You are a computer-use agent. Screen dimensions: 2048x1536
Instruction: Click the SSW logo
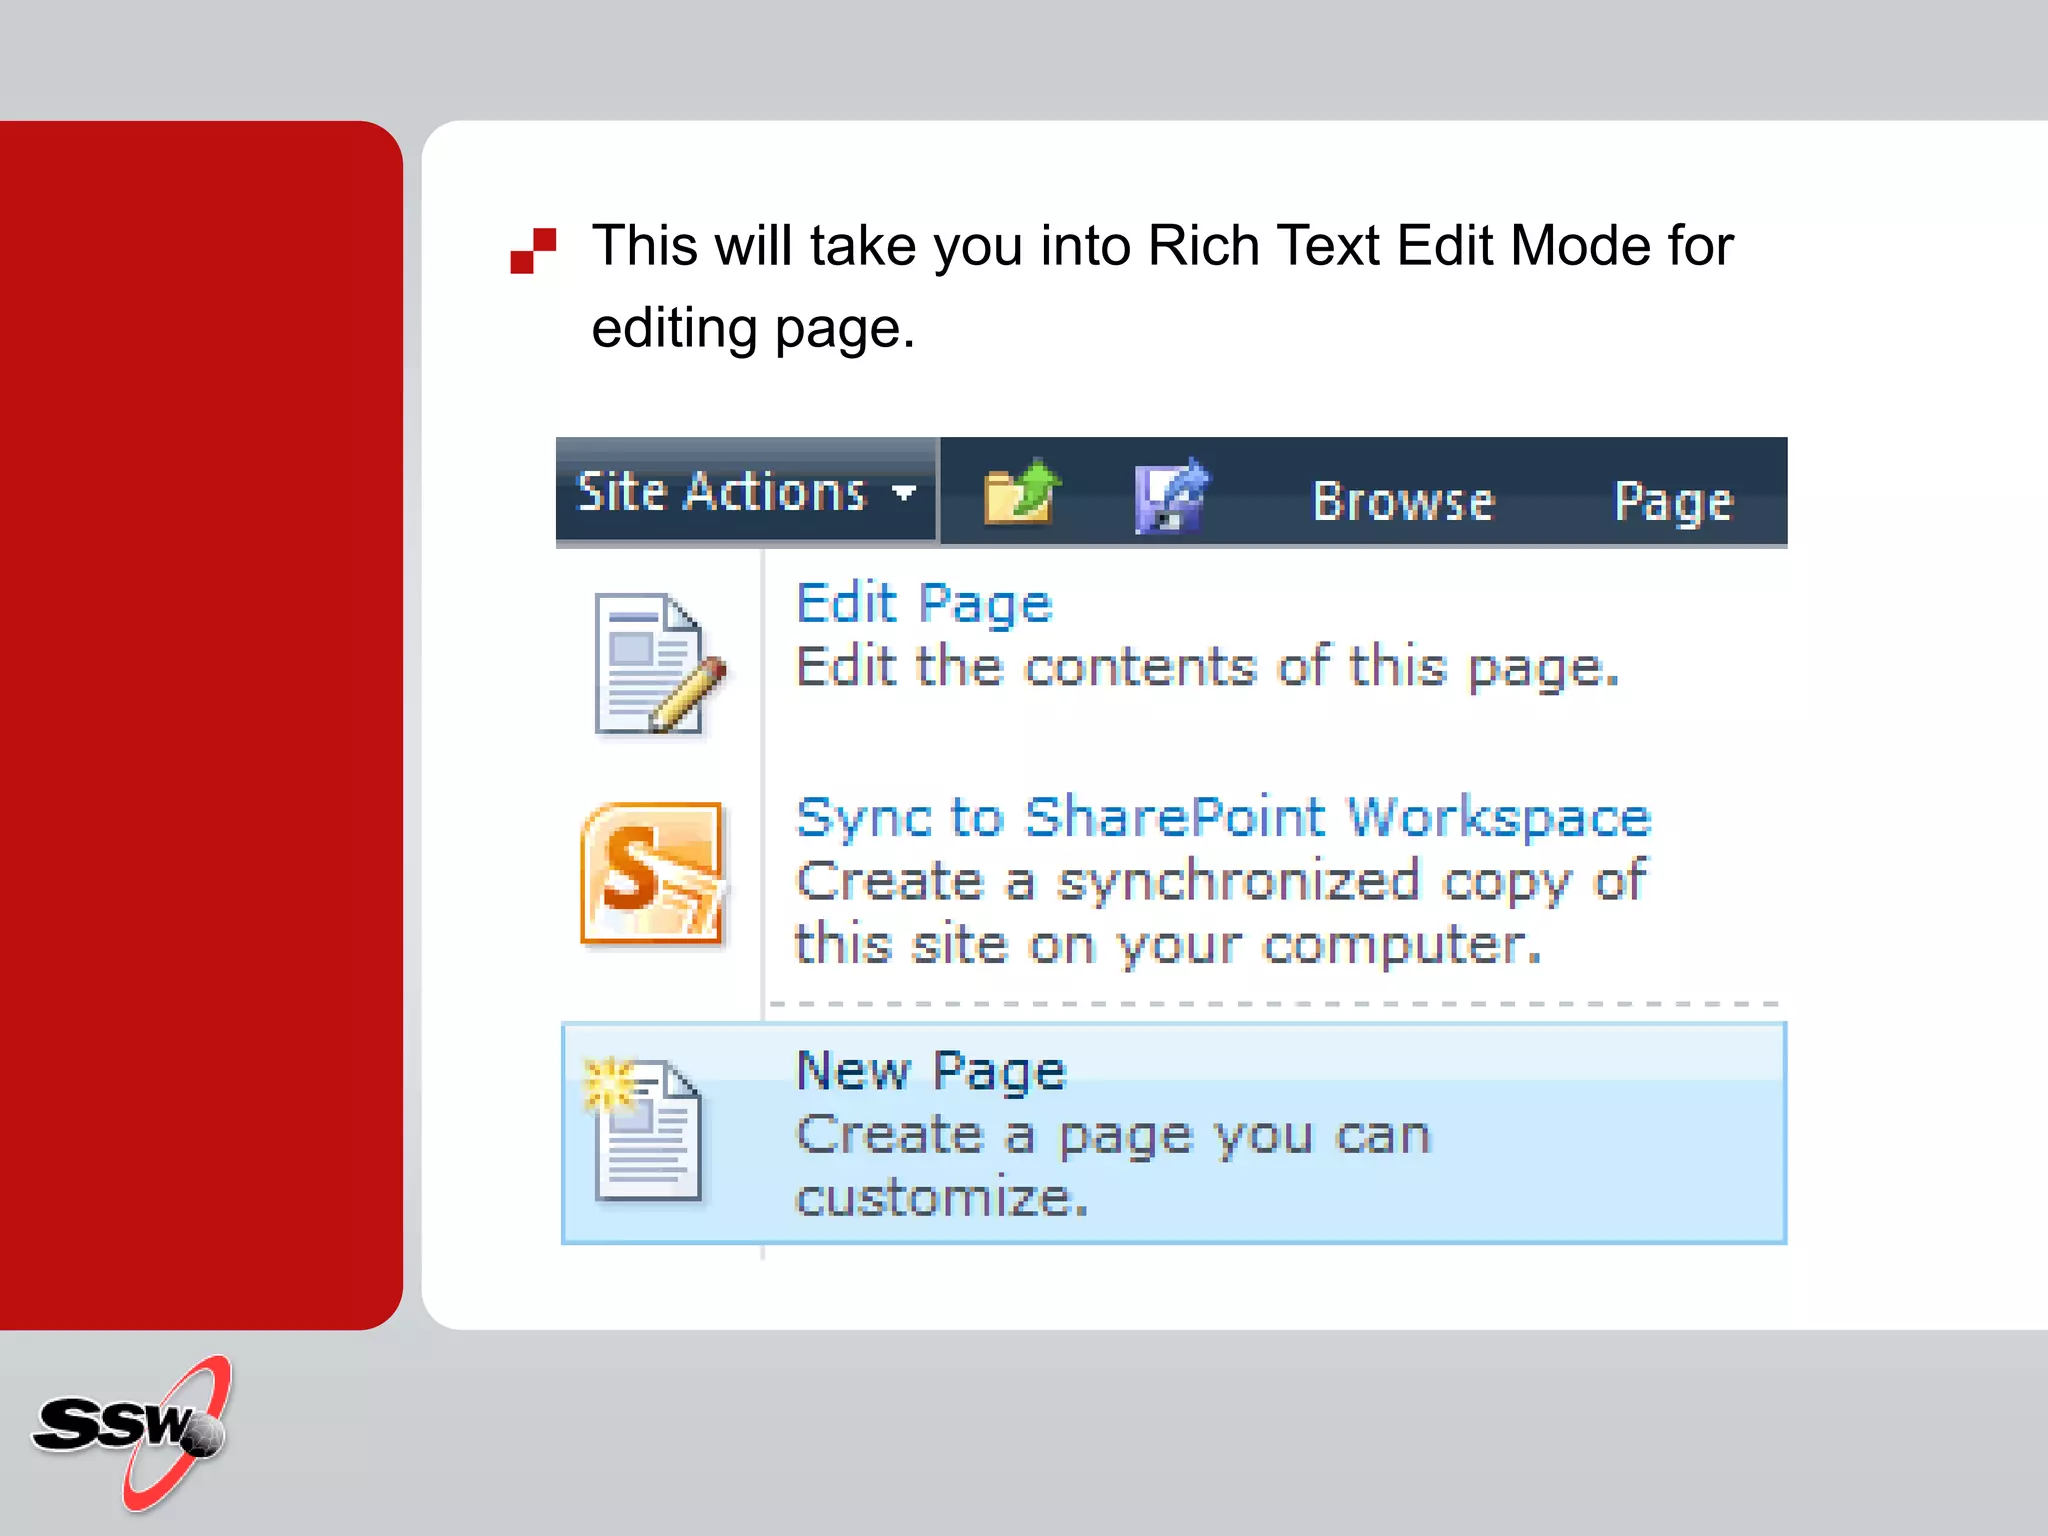point(133,1432)
